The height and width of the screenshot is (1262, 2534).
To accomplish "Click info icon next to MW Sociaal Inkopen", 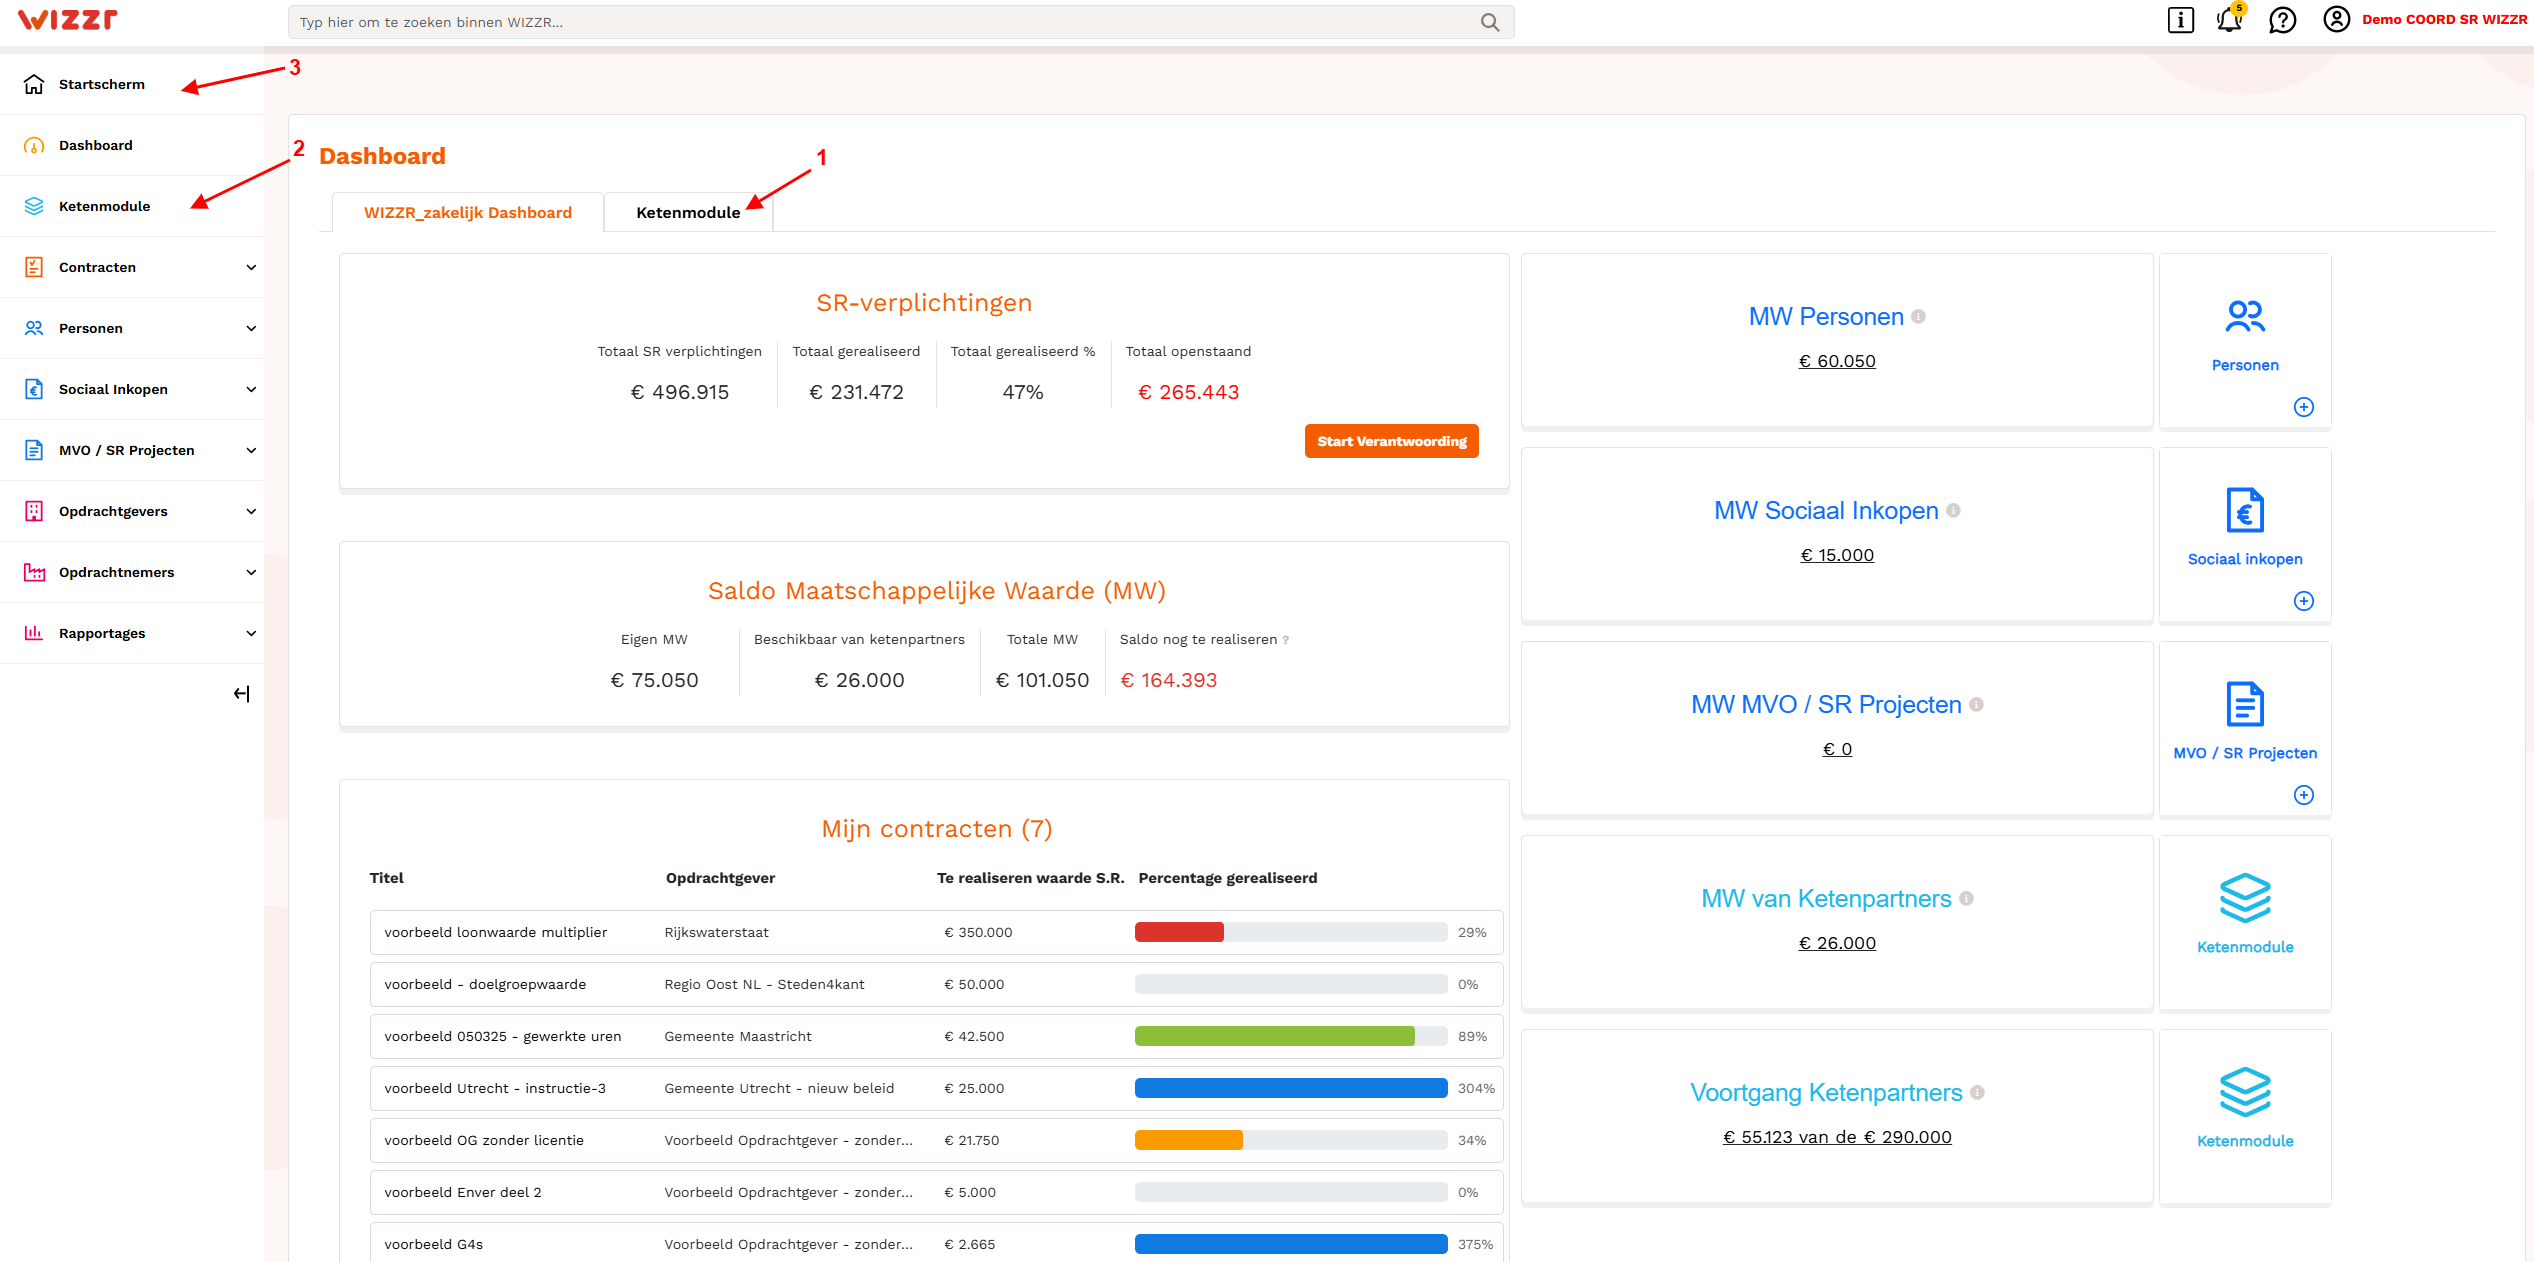I will [1954, 510].
